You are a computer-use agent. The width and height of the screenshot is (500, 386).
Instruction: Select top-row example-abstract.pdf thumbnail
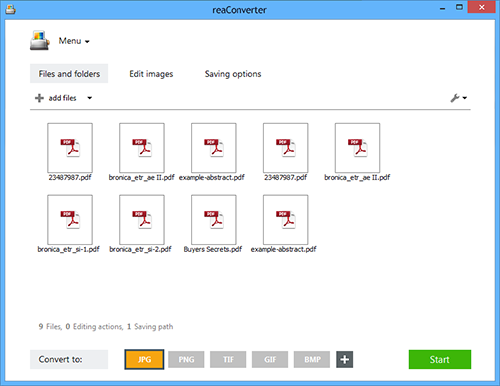[214, 148]
